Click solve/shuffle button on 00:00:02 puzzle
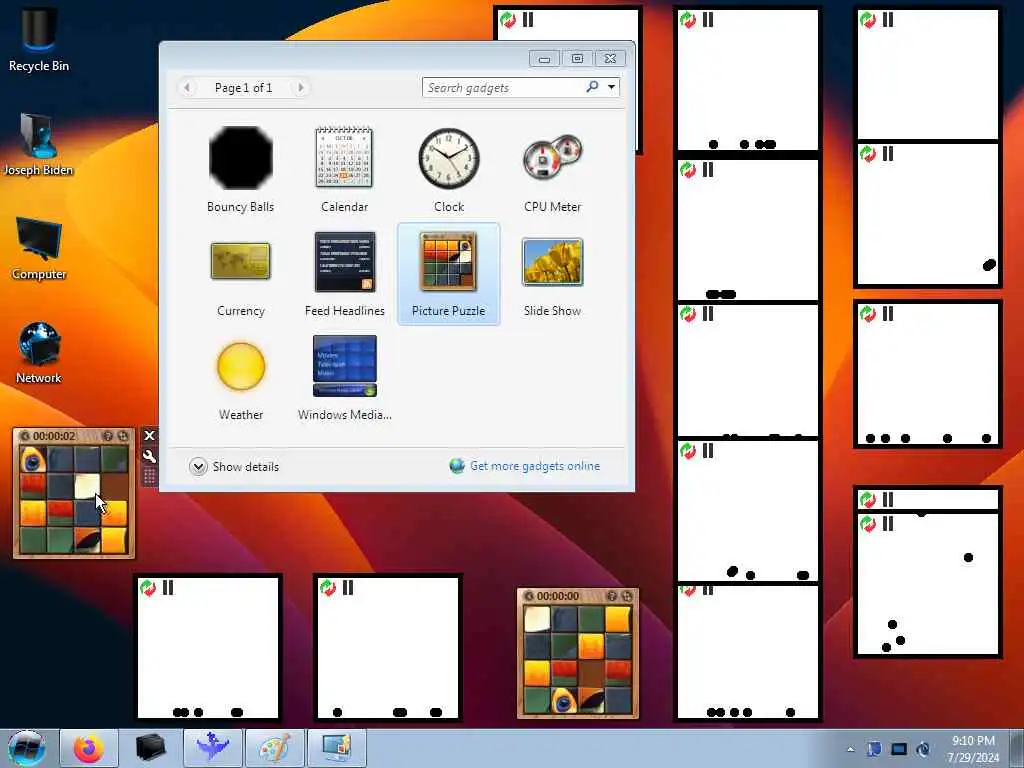The width and height of the screenshot is (1024, 768). pos(122,436)
